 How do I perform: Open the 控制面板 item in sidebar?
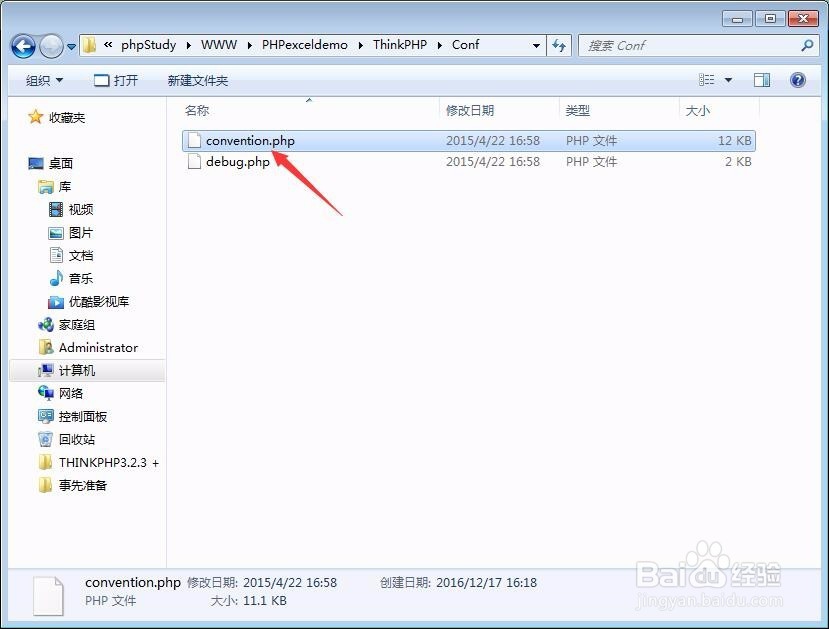[x=83, y=416]
